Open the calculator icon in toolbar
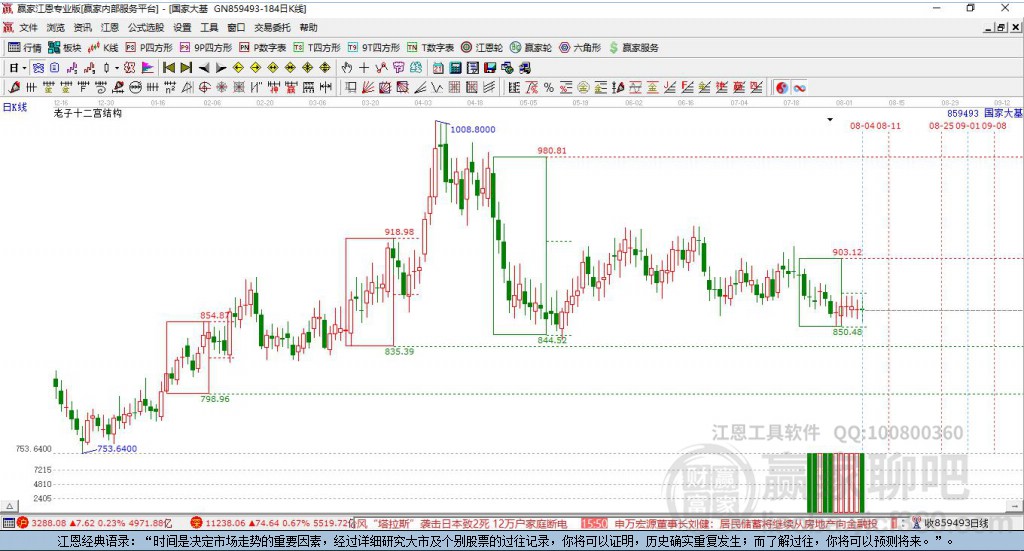1024x551 pixels. pos(455,68)
